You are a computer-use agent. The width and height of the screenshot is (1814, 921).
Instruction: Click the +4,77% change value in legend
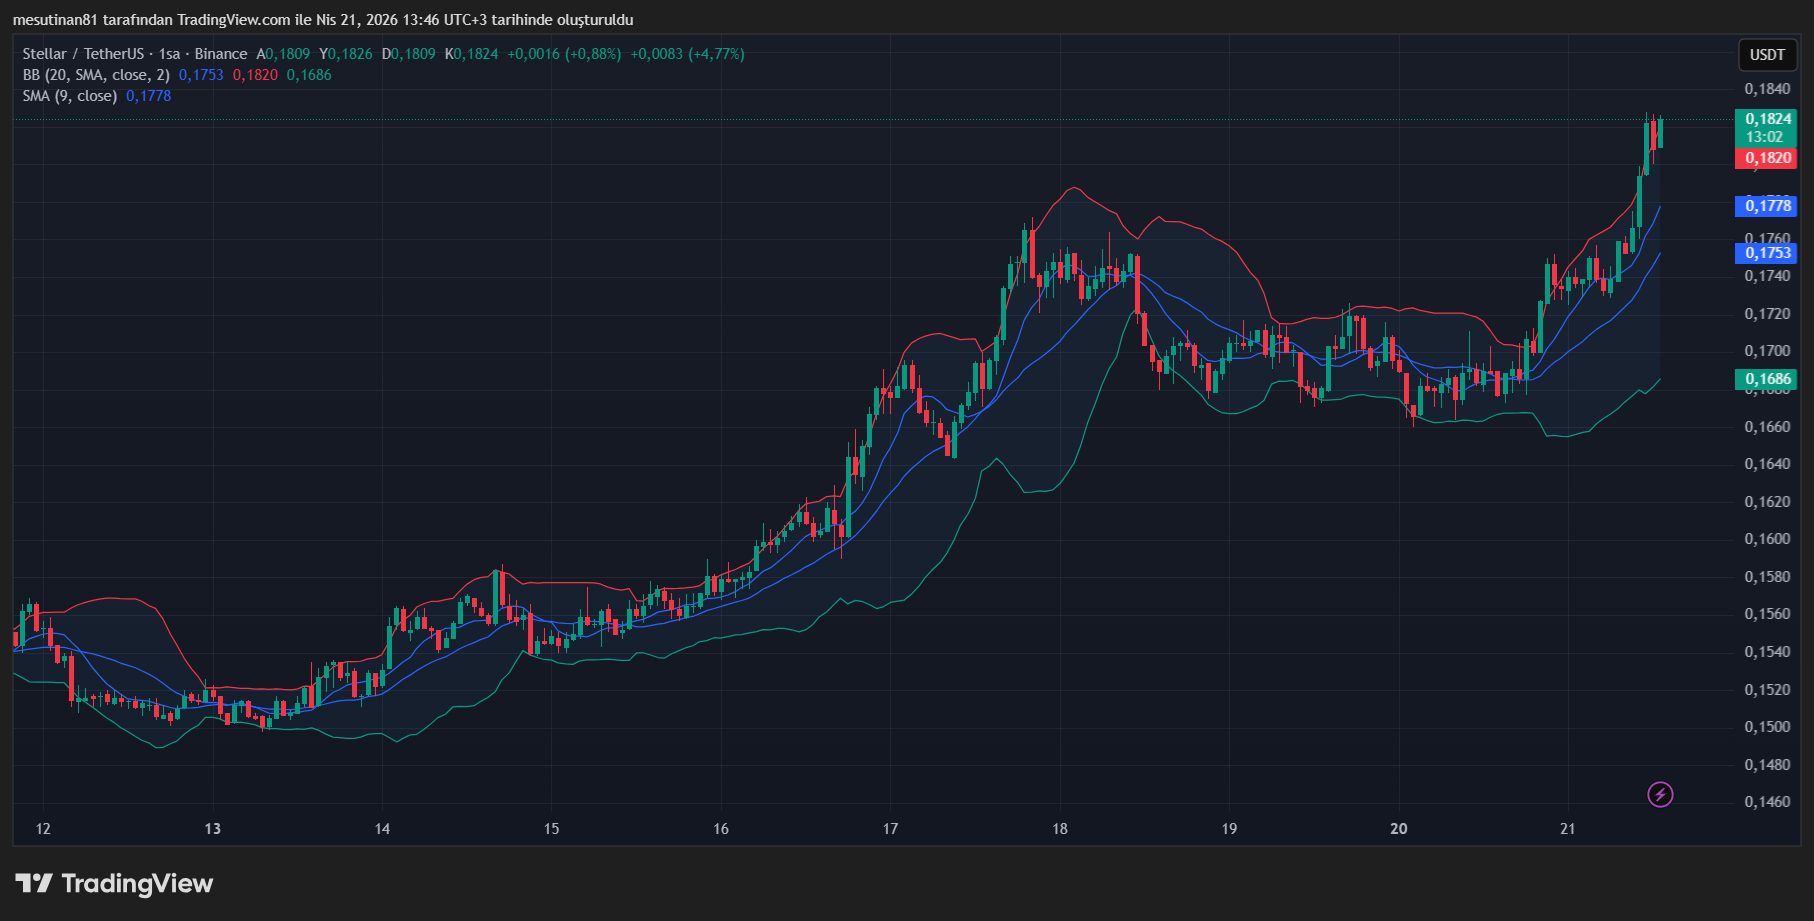pos(714,54)
